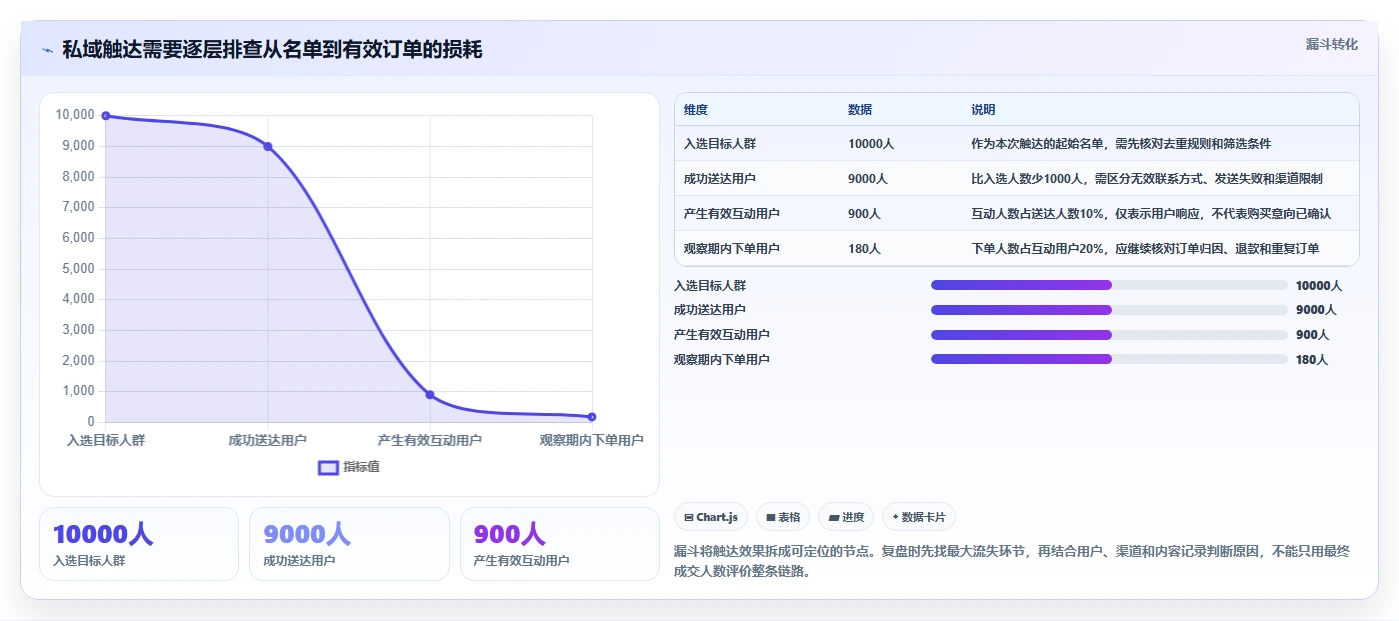Click the table value 9000人
1399x621 pixels.
point(868,179)
